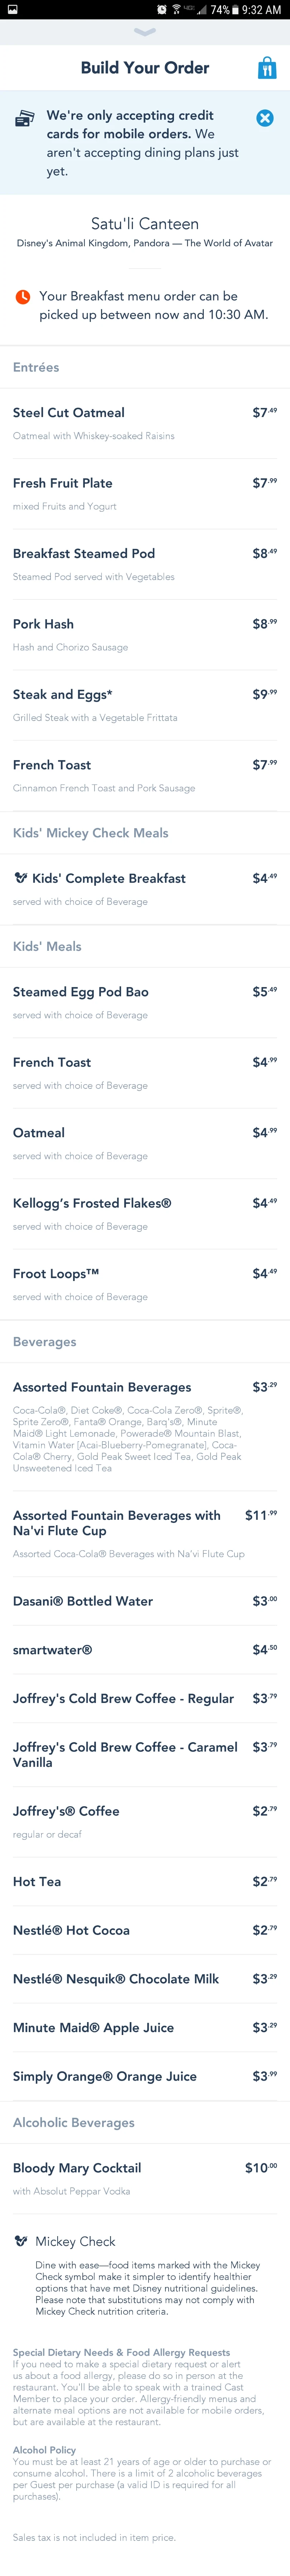Open the Steak and Eggs item
Viewport: 290px width, 2576px height.
coord(145,705)
